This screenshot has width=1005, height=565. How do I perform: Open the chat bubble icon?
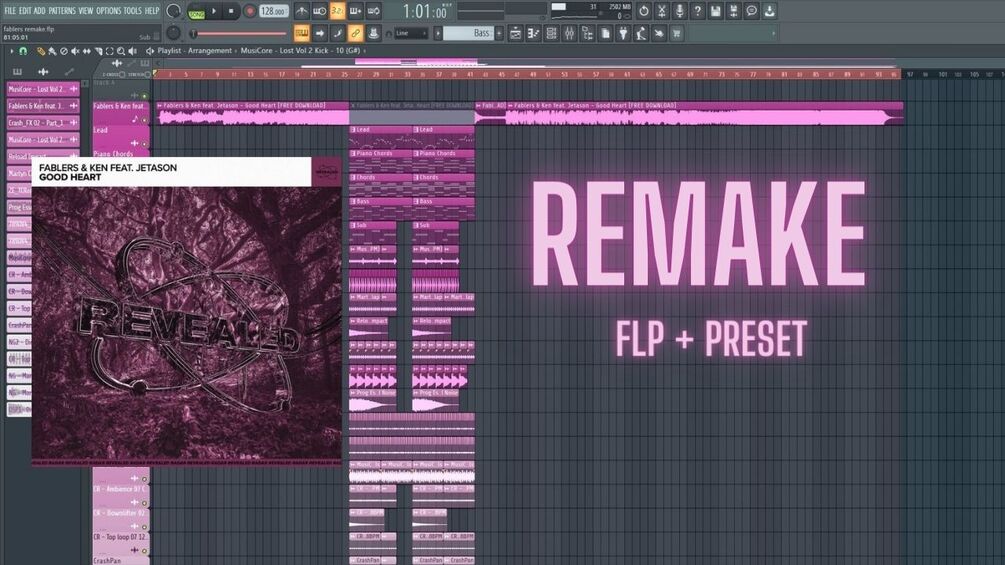point(751,11)
